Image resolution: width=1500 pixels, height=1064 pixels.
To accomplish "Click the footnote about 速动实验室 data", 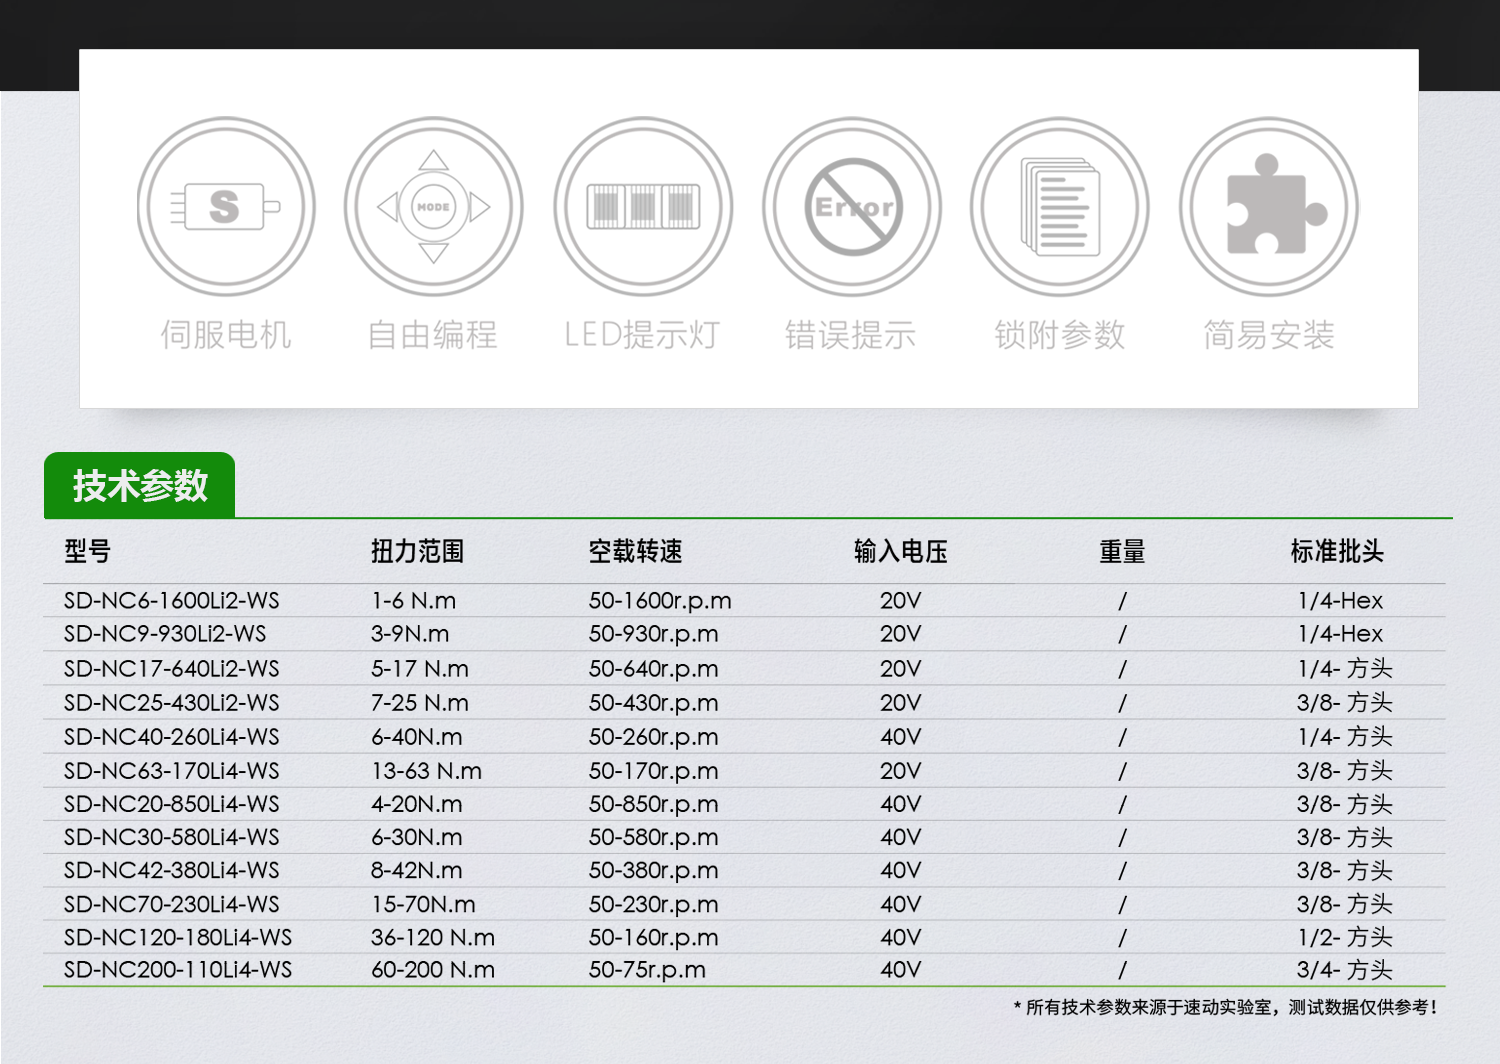I will click(1226, 1007).
